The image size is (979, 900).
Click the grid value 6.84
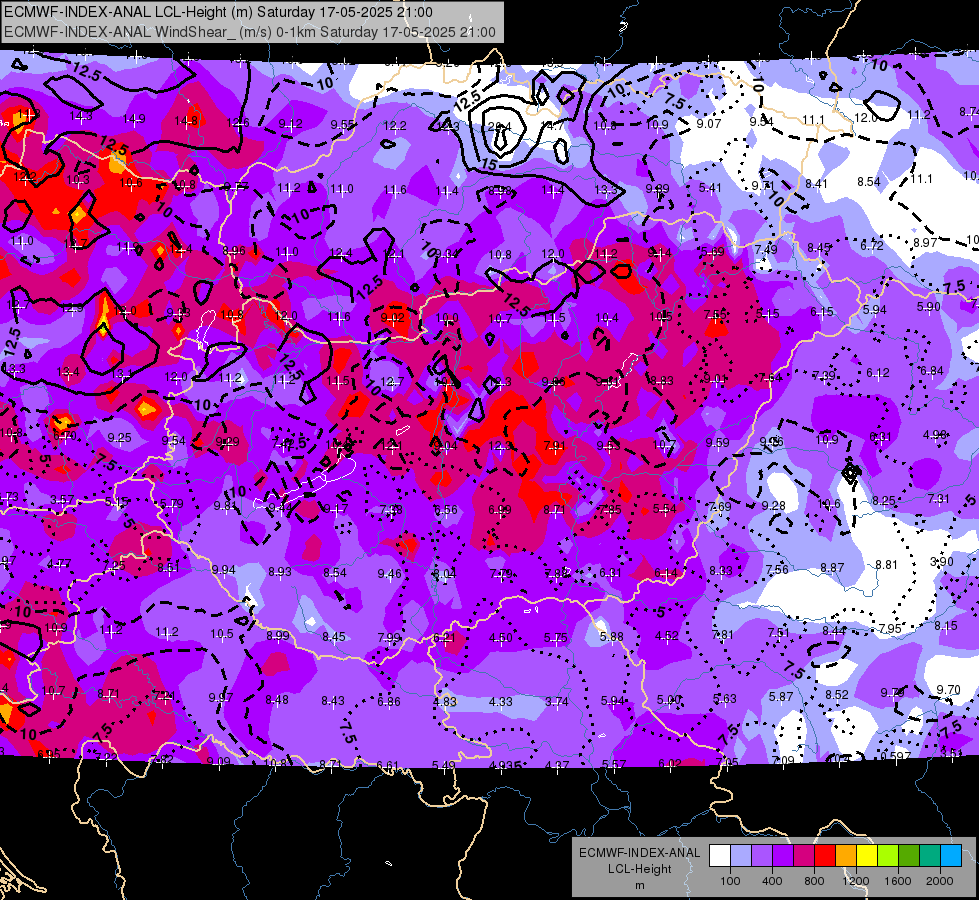click(x=932, y=371)
